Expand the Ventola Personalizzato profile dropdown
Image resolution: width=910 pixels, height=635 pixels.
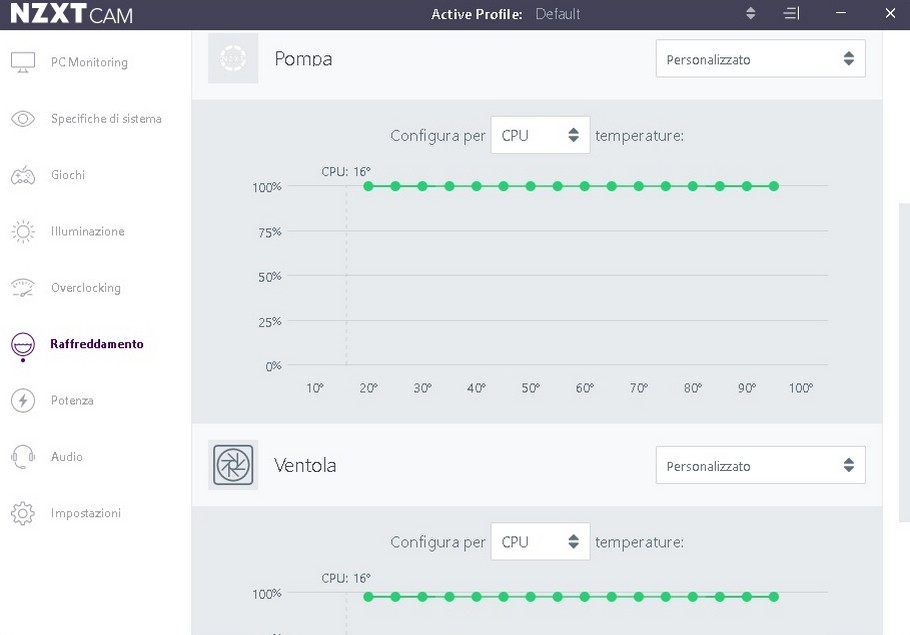point(760,466)
